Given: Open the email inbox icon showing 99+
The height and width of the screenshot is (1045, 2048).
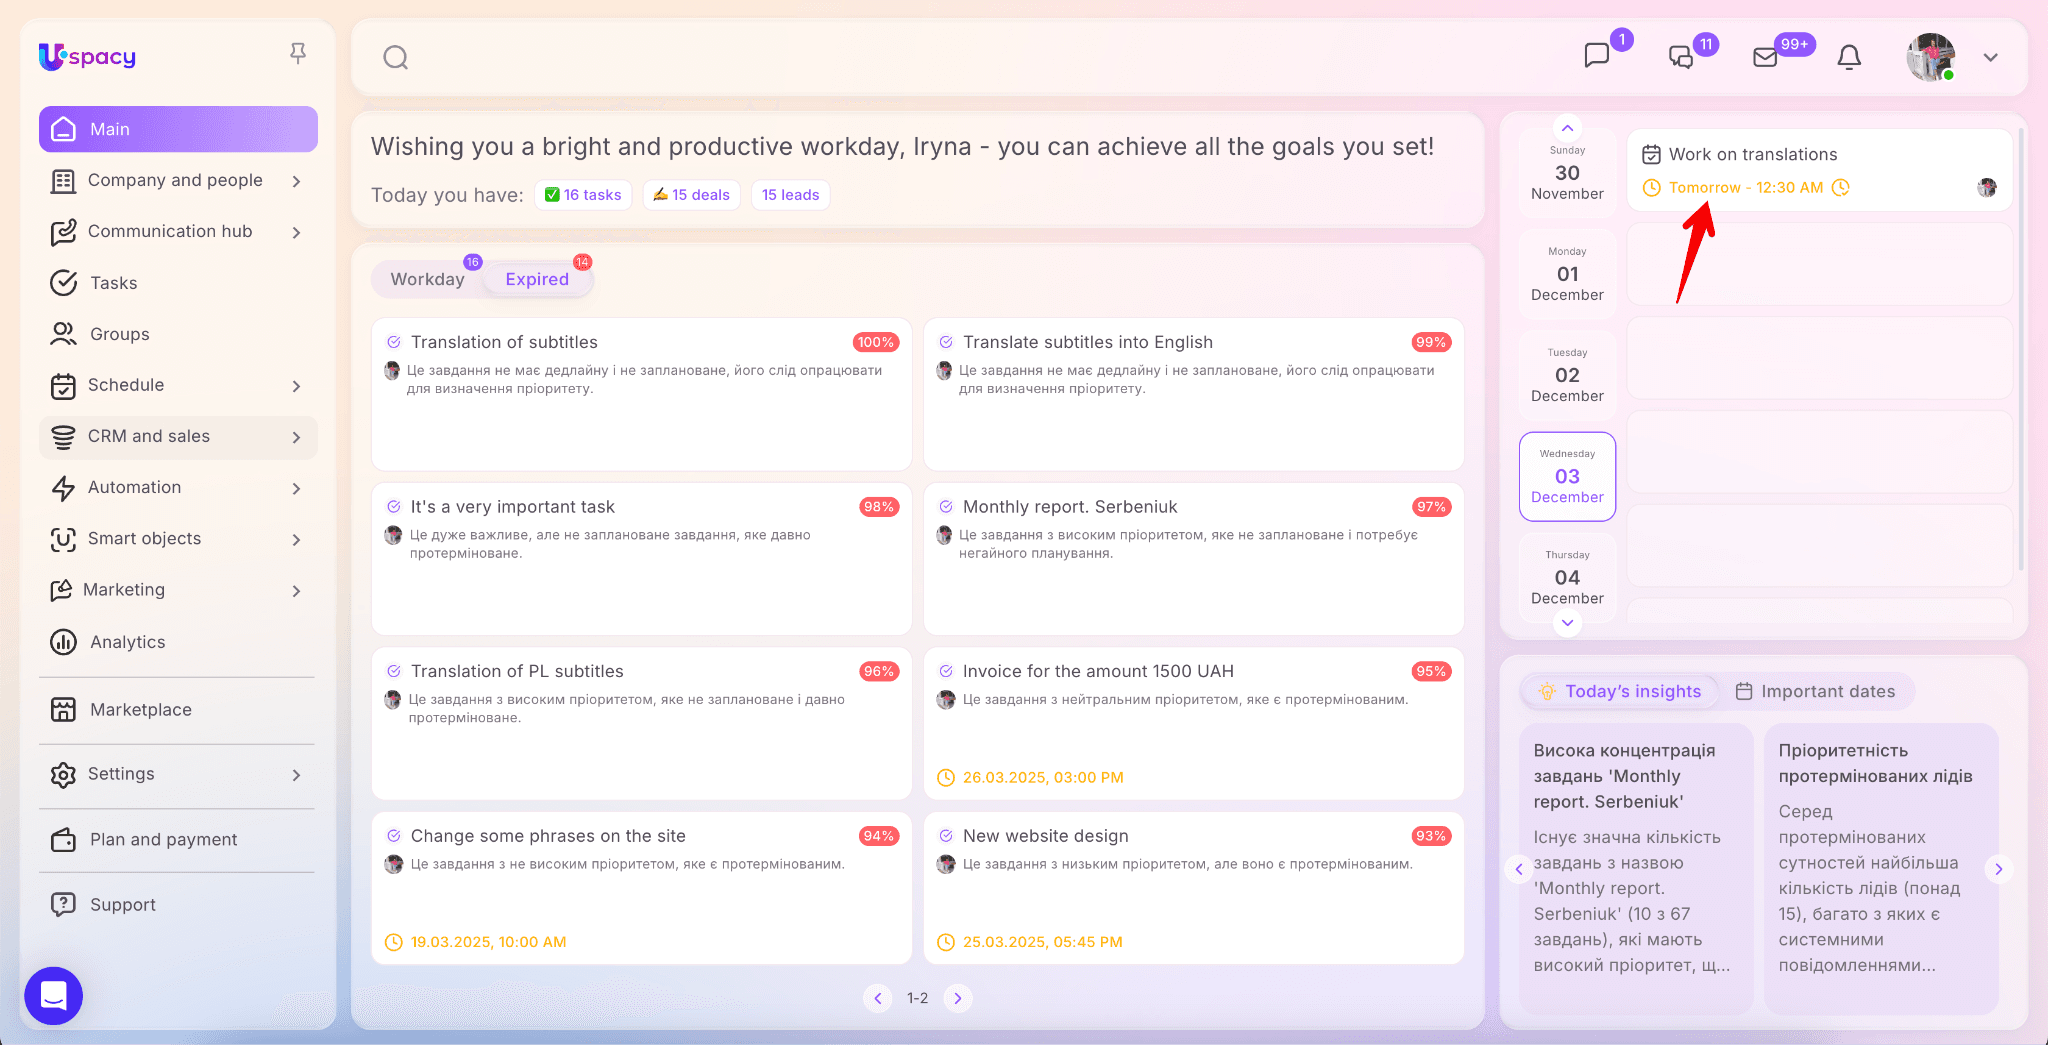Looking at the screenshot, I should pos(1765,57).
